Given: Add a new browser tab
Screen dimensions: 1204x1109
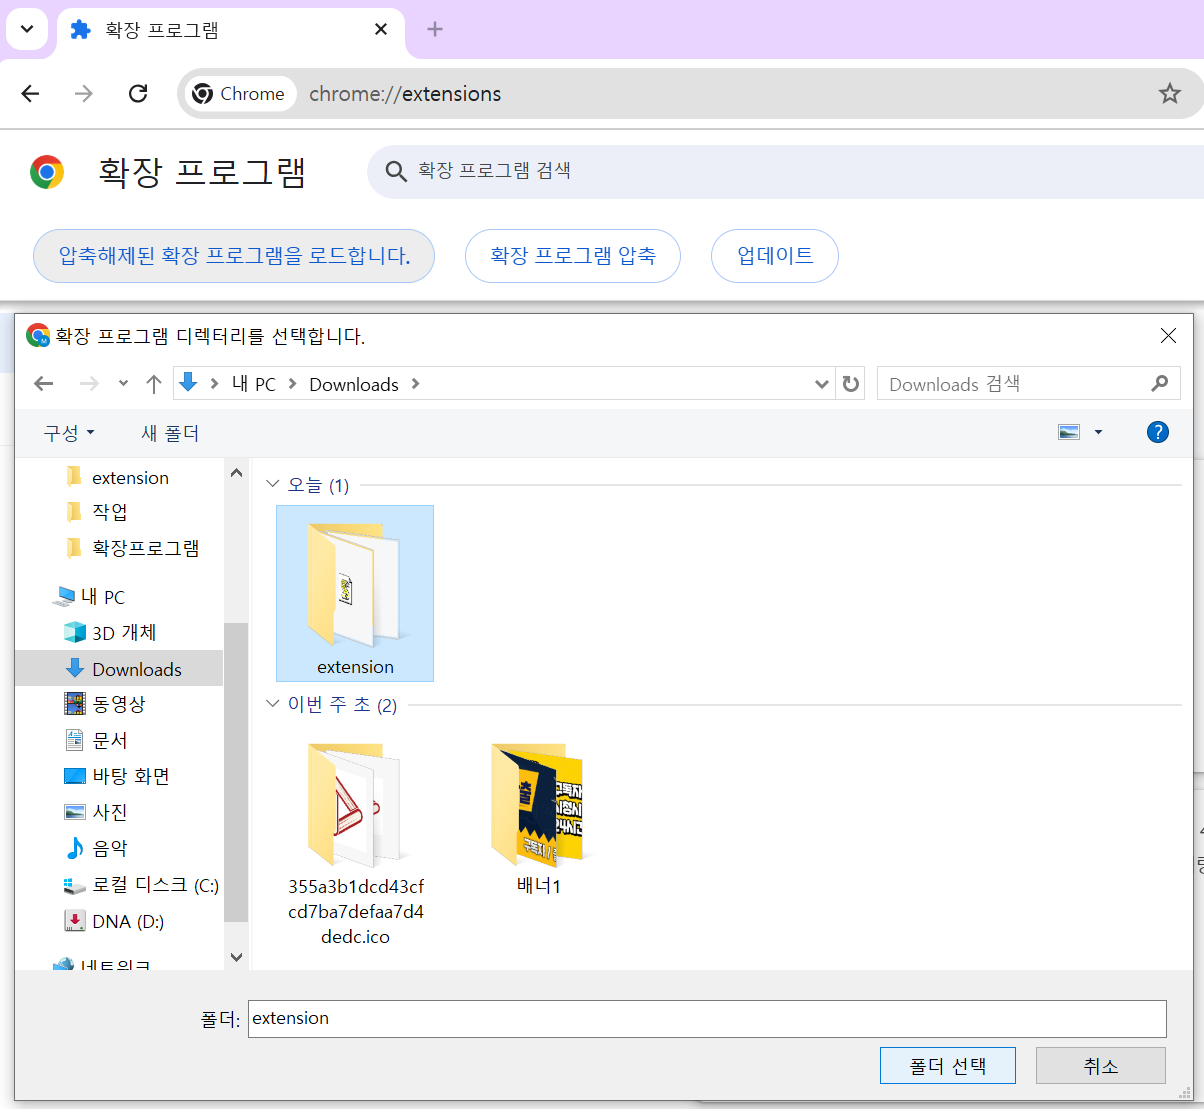Looking at the screenshot, I should [x=434, y=29].
